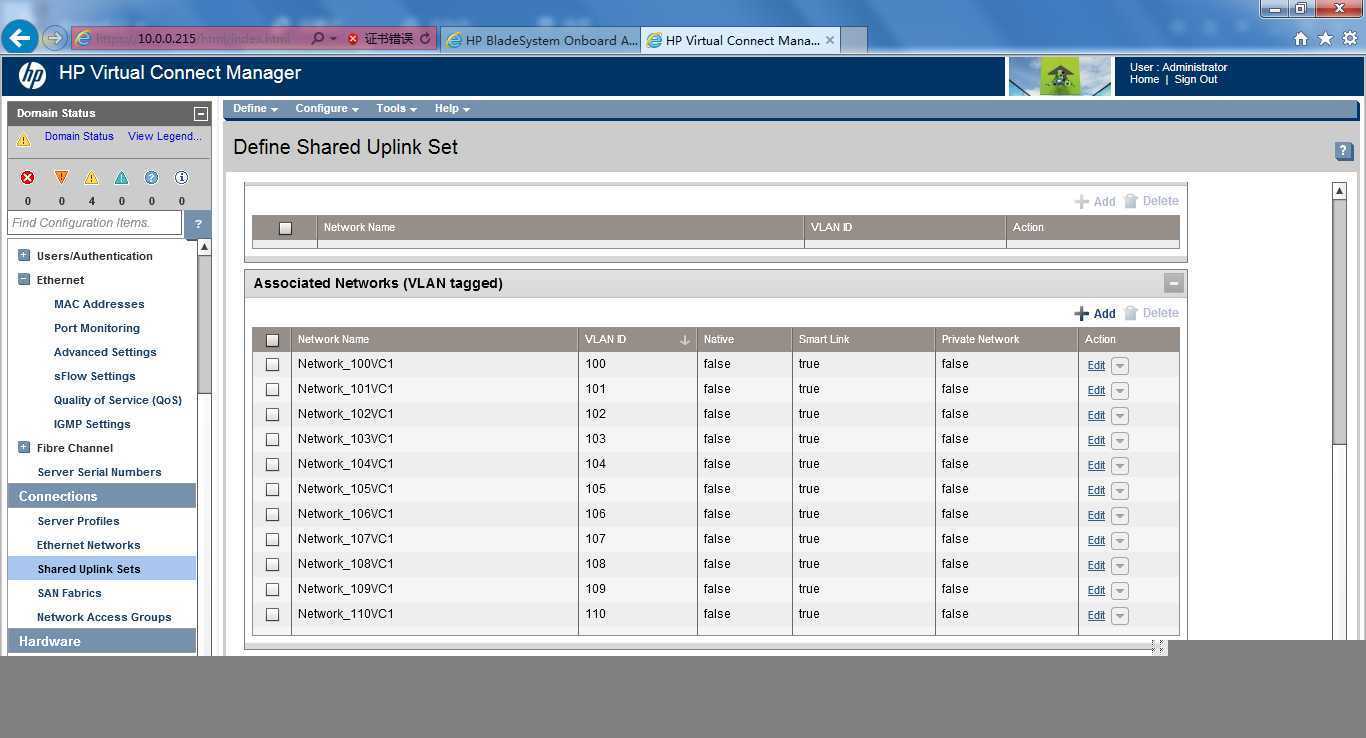
Task: Open browser favorites star icon
Action: [x=1325, y=39]
